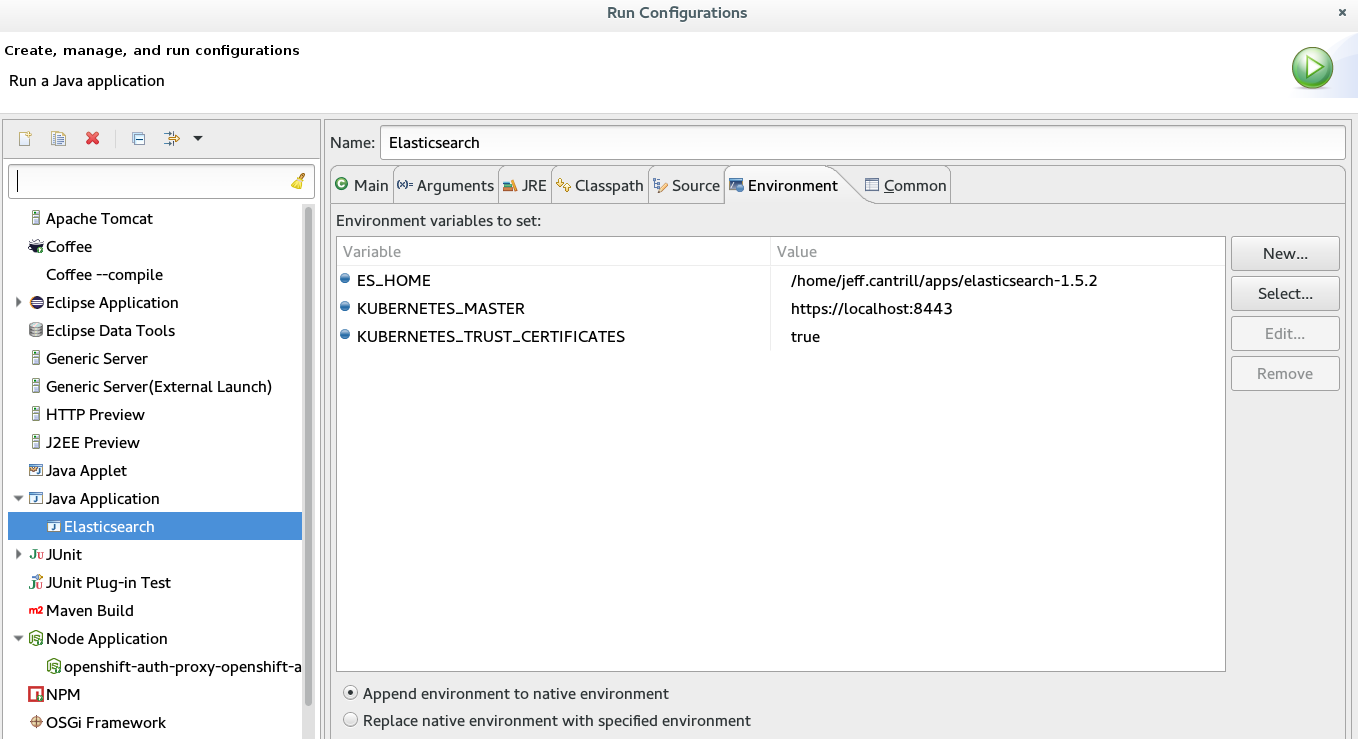This screenshot has height=739, width=1358.
Task: Click the https://localhost:8443 value
Action: pyautogui.click(x=871, y=308)
